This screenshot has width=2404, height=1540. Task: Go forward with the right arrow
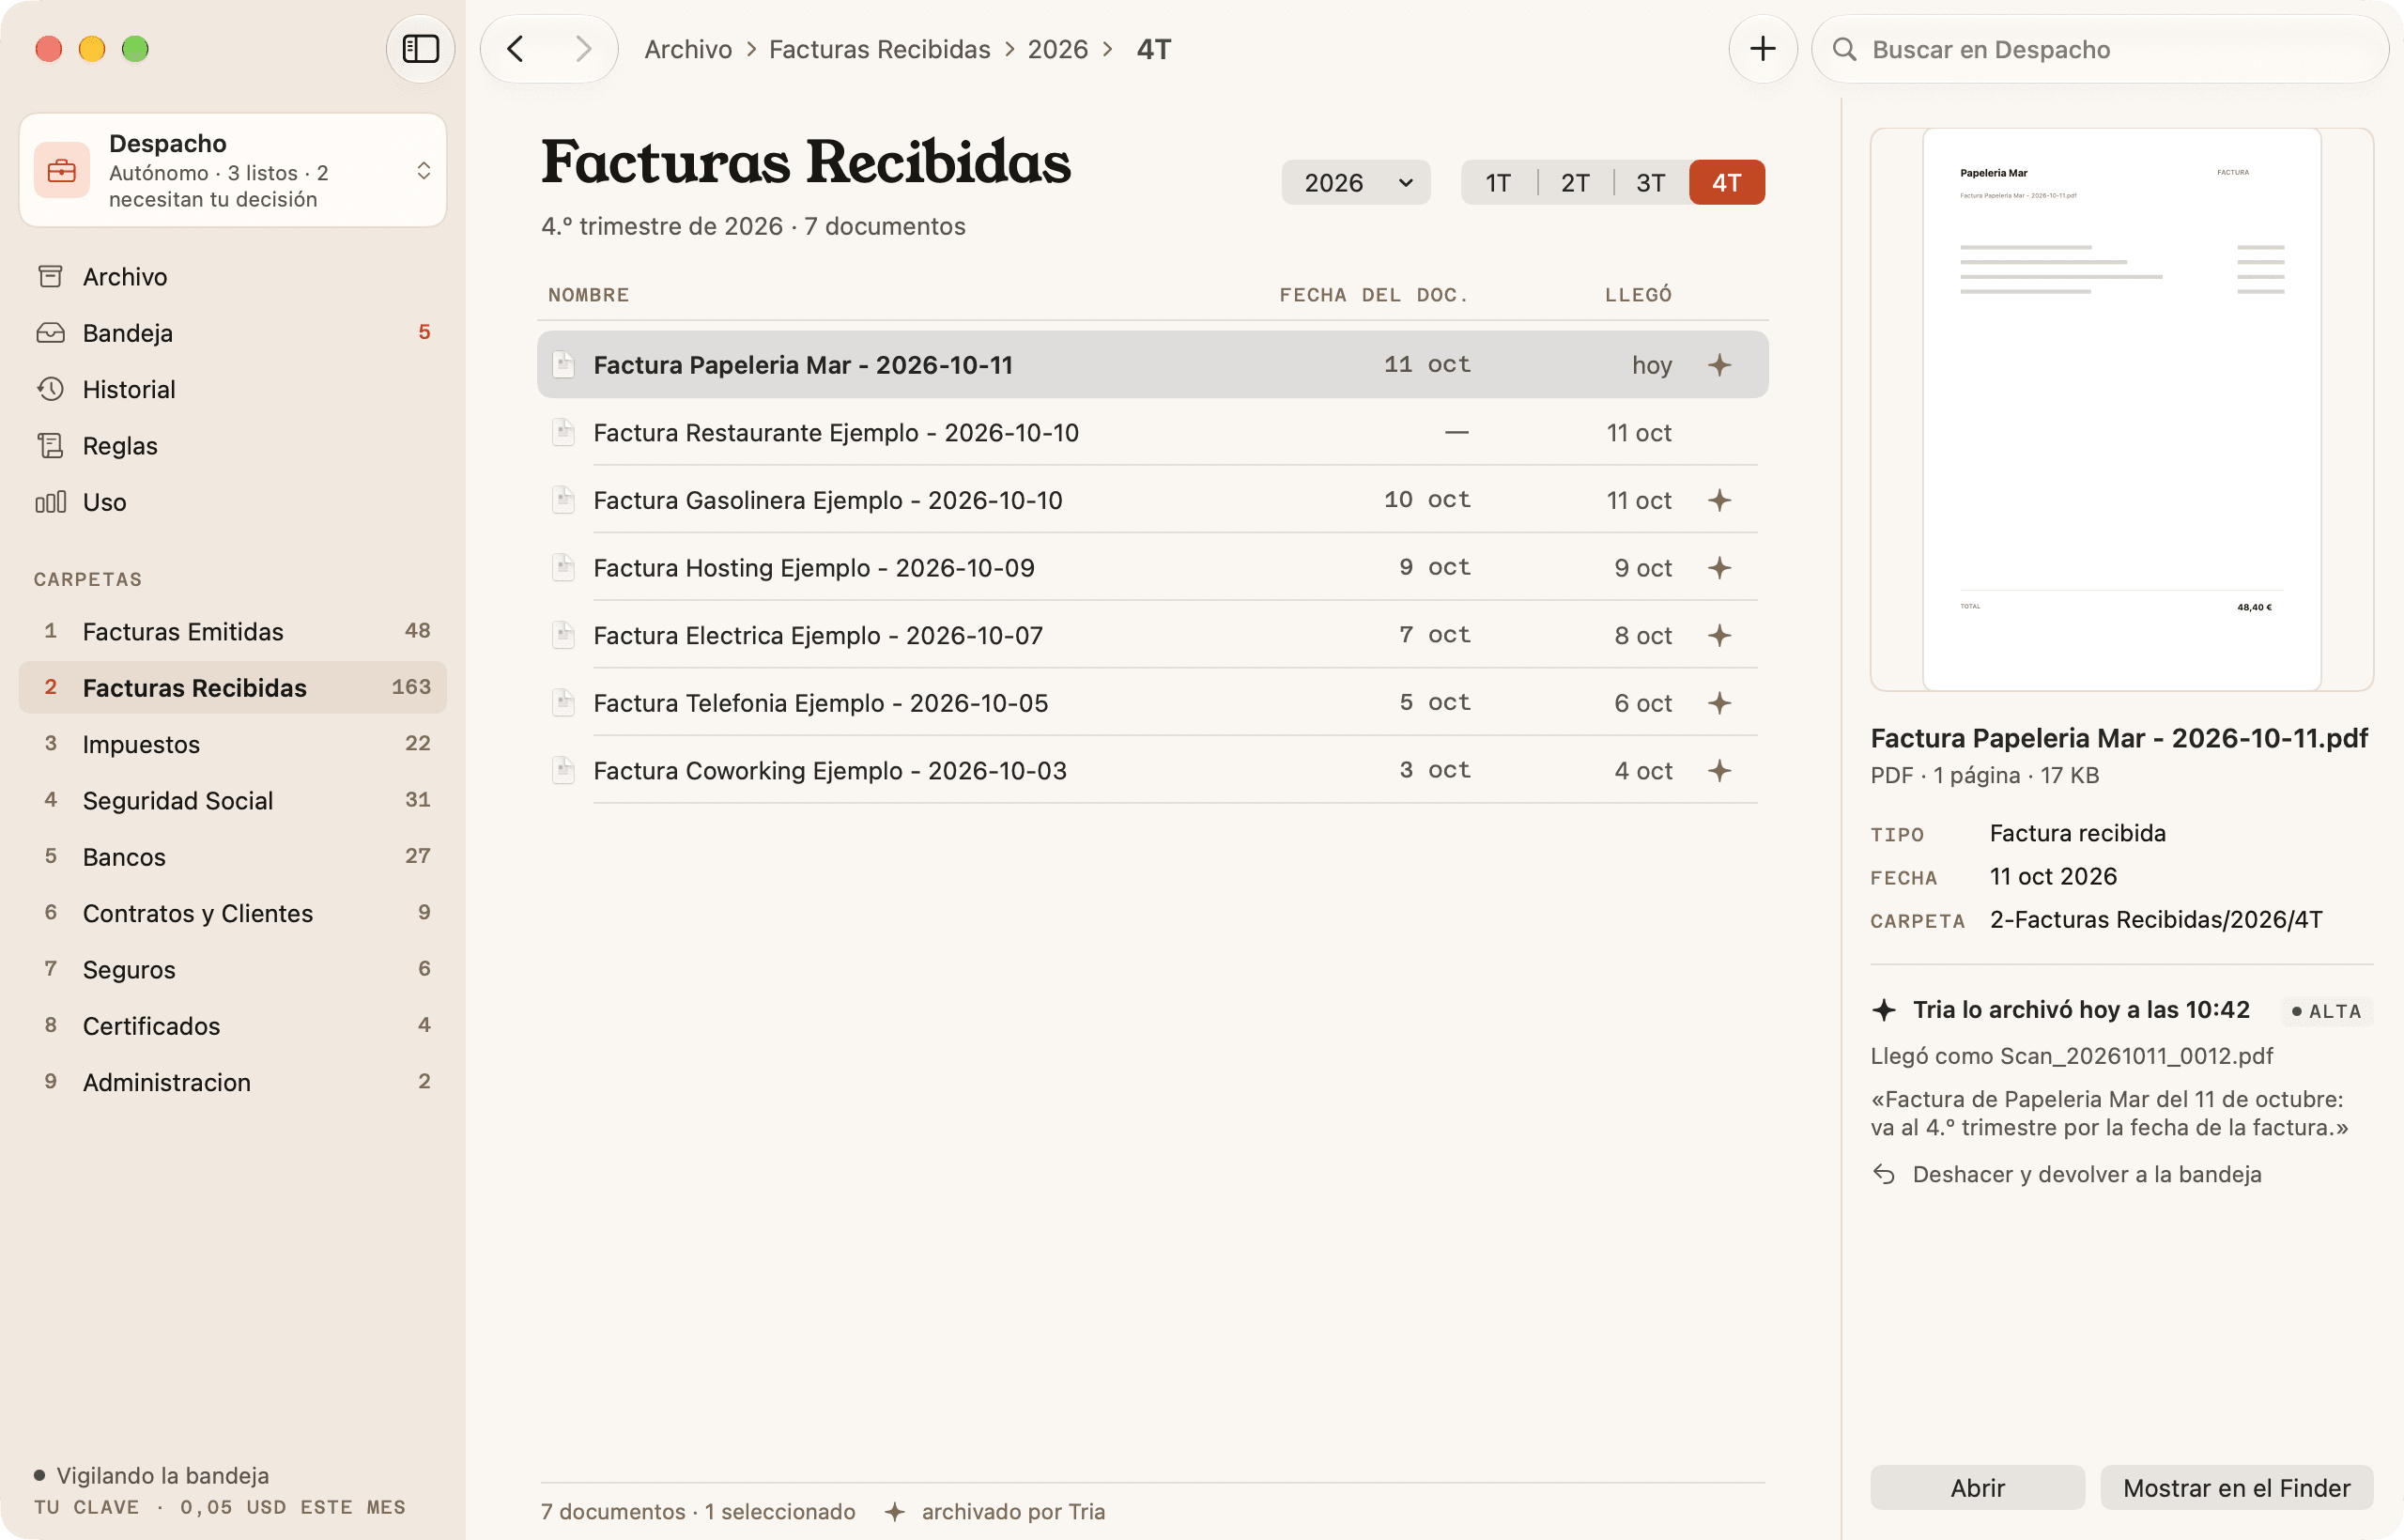[583, 49]
